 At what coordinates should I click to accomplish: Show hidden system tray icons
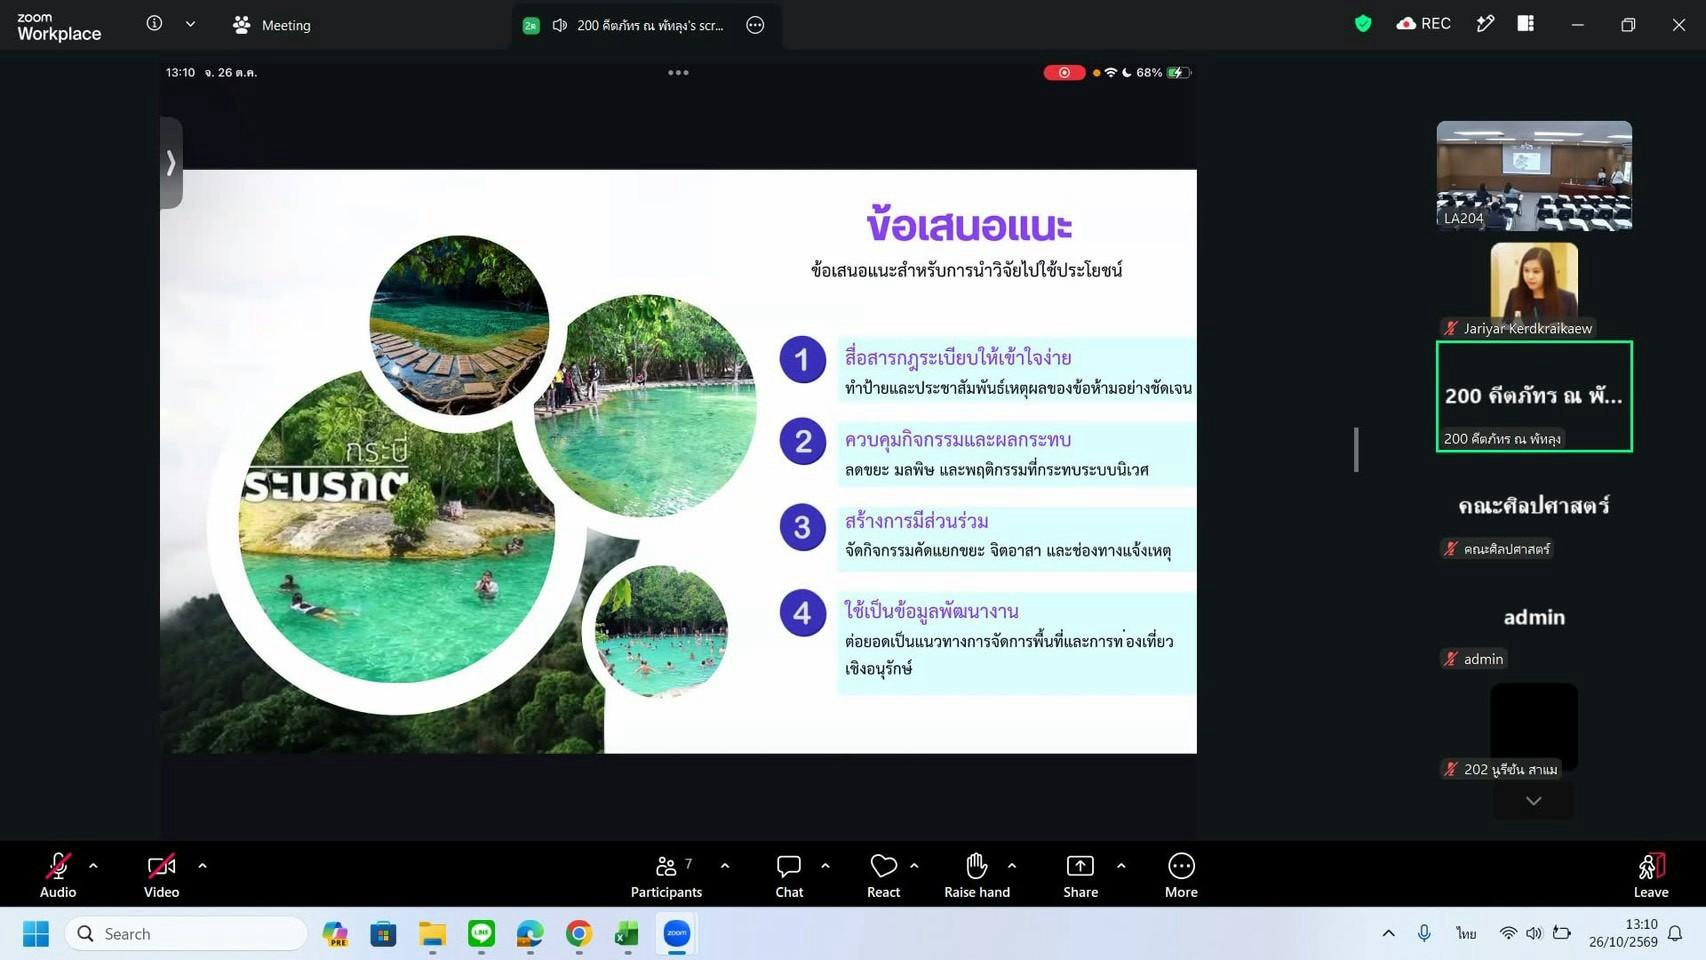[1388, 934]
